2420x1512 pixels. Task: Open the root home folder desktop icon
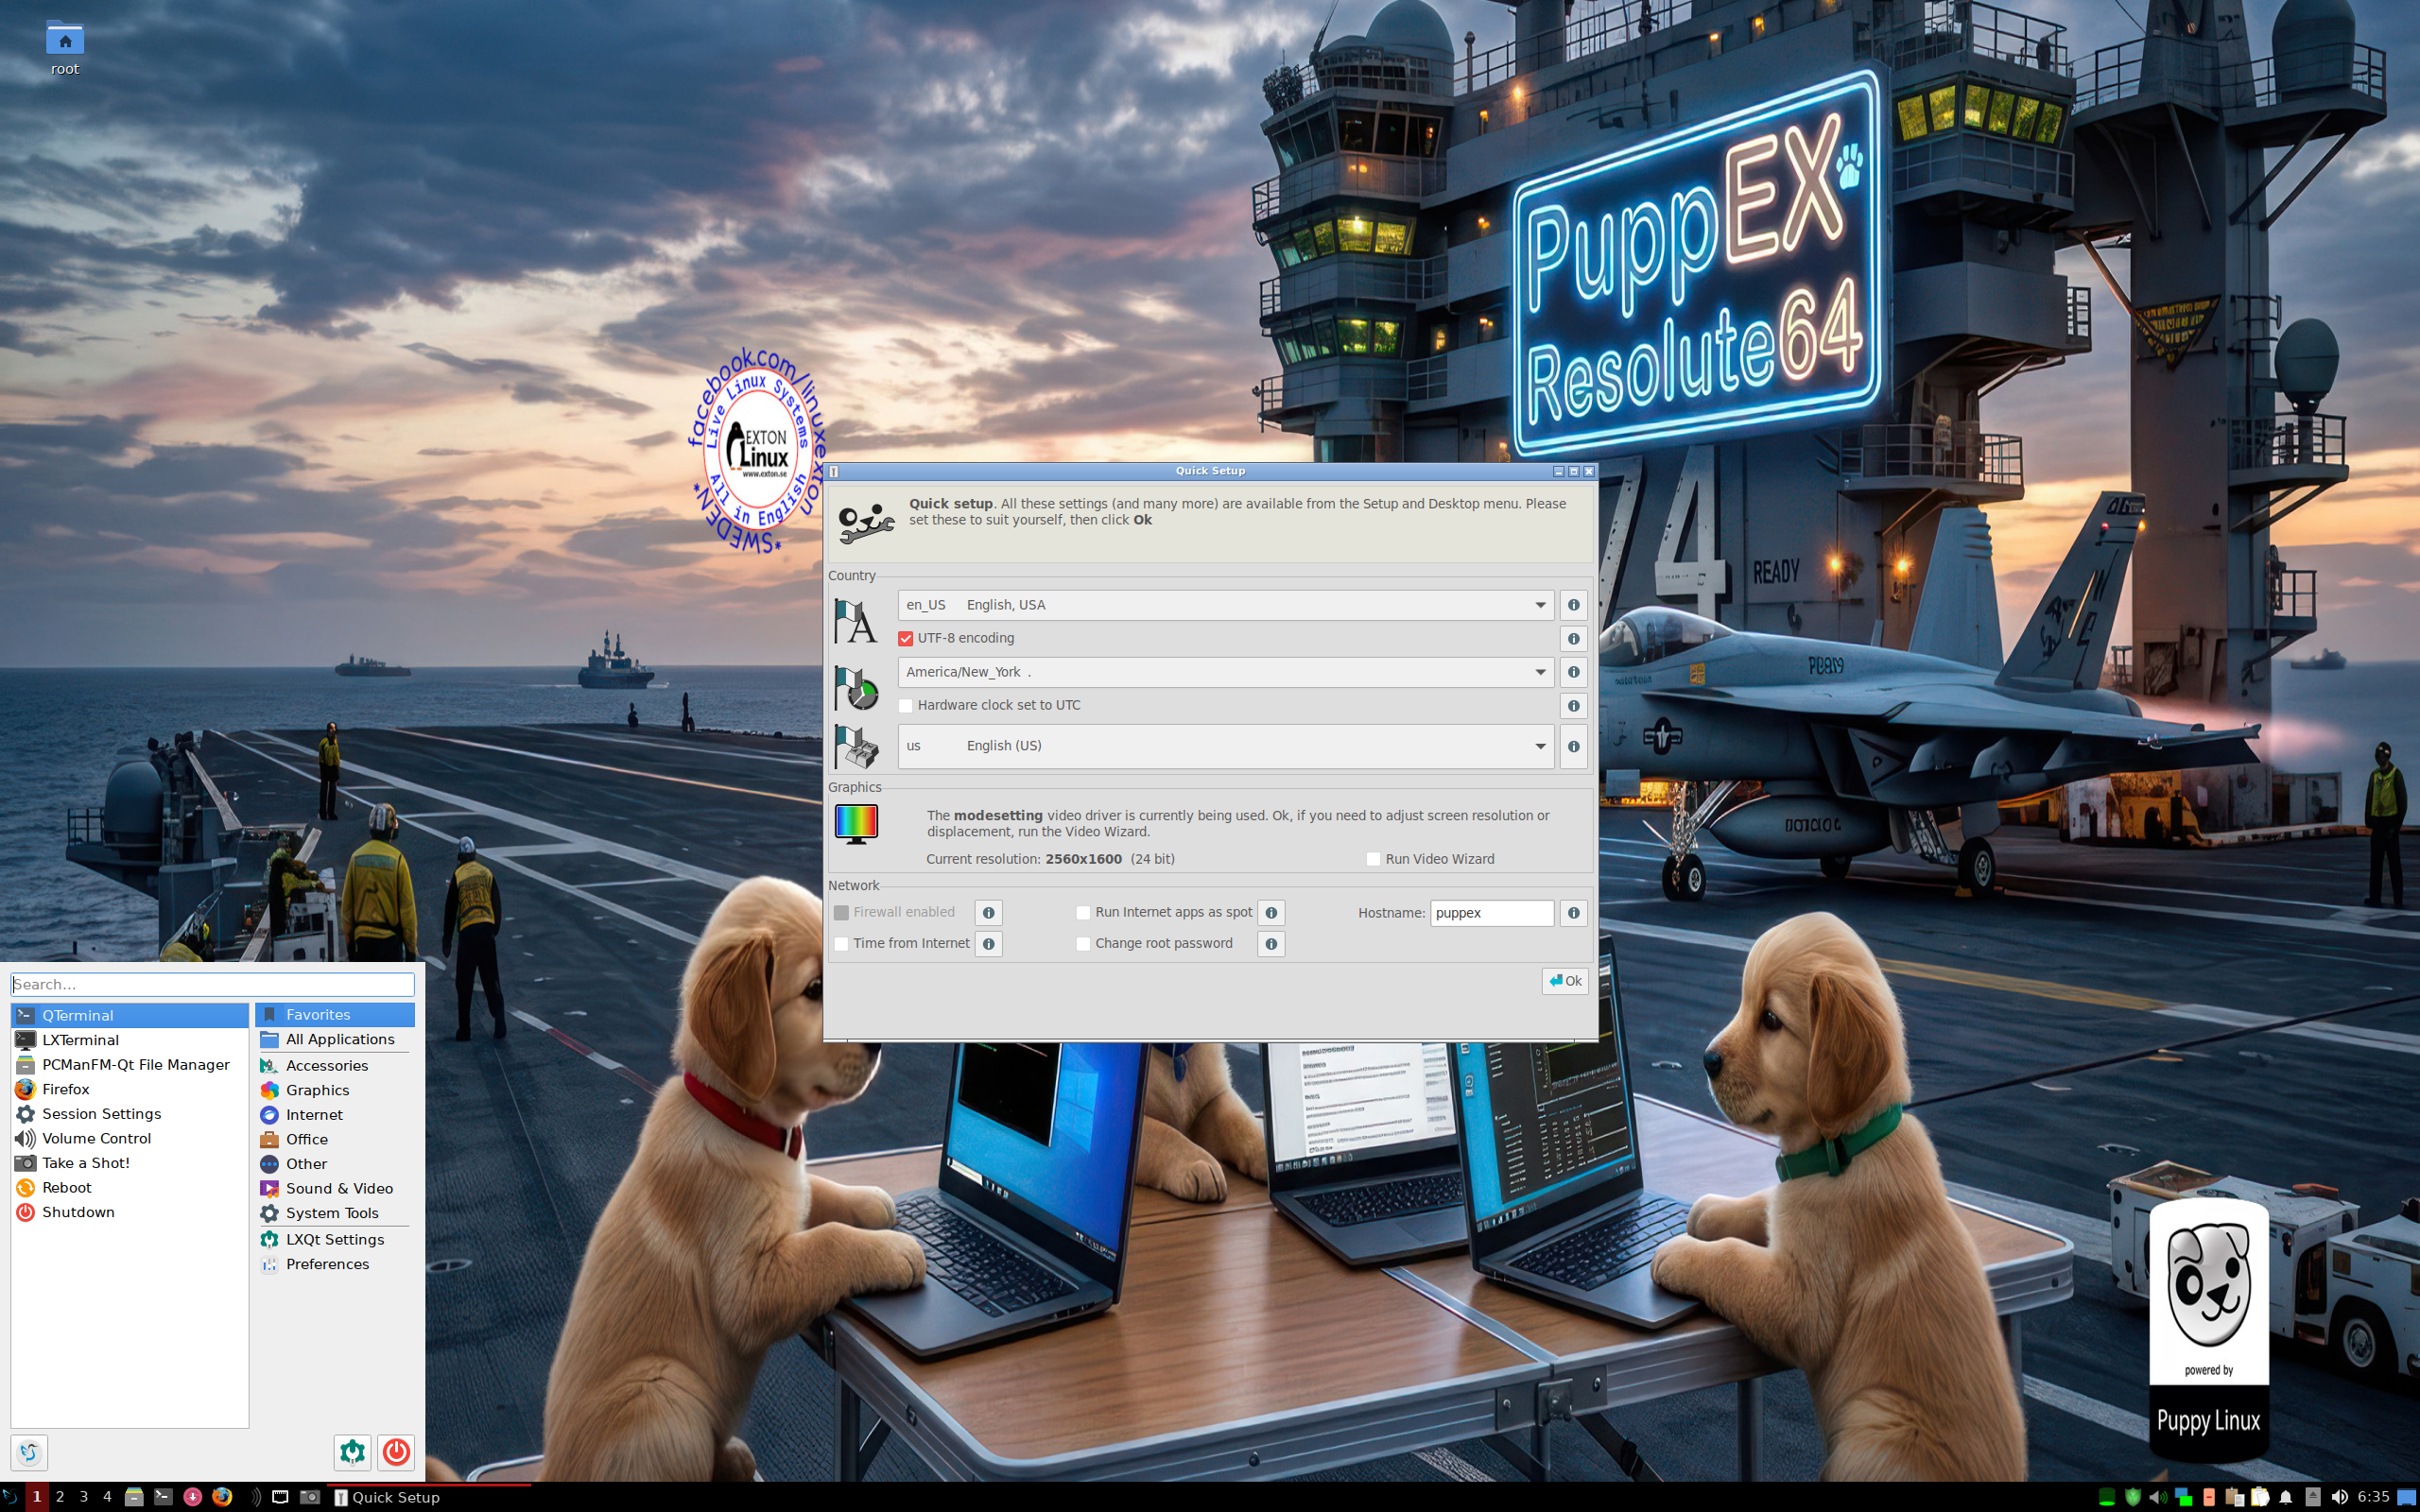(x=65, y=48)
